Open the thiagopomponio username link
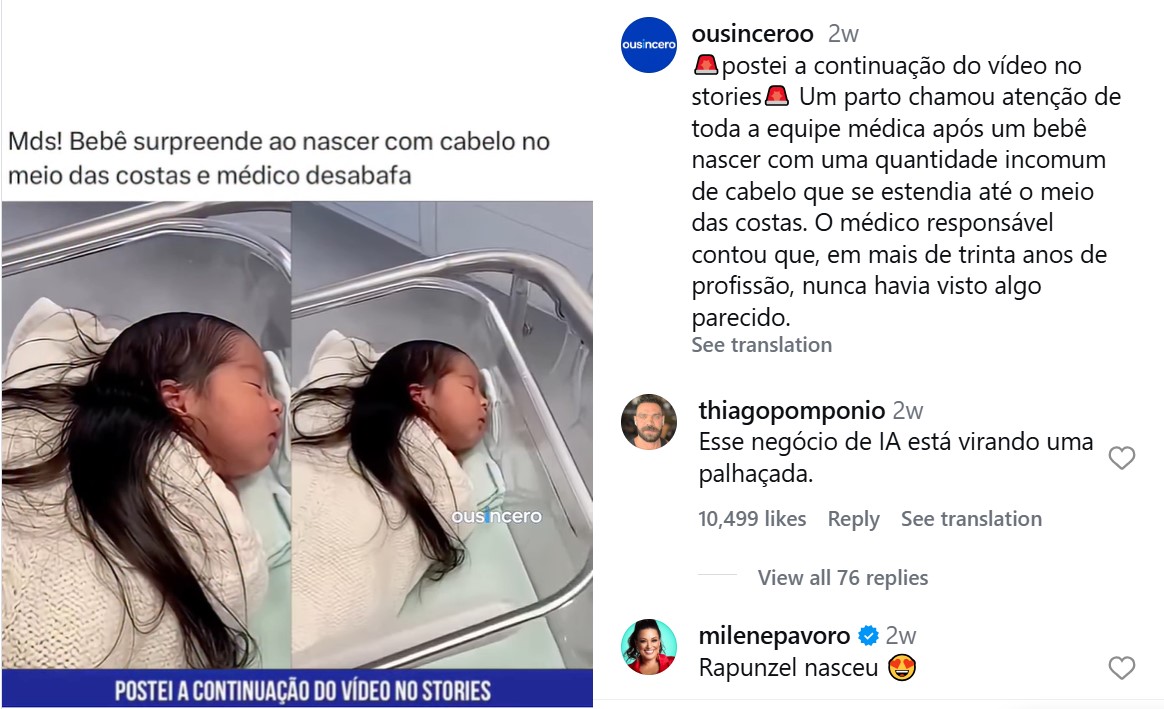Screen dimensions: 1164x709 791,411
